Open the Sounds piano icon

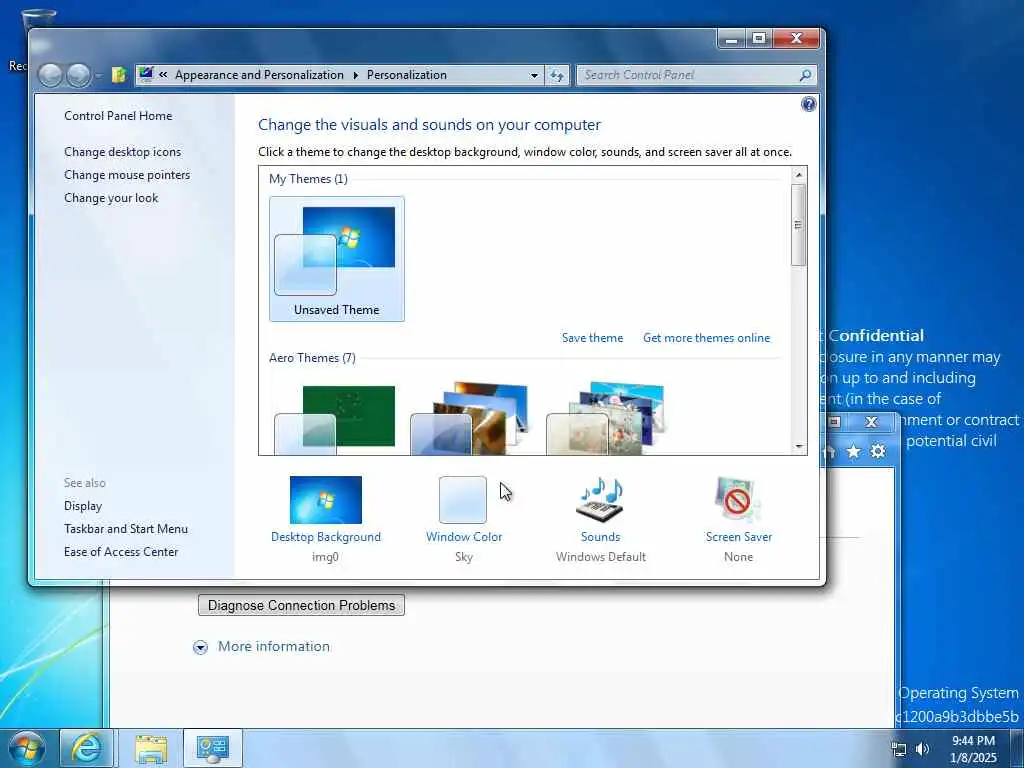600,500
